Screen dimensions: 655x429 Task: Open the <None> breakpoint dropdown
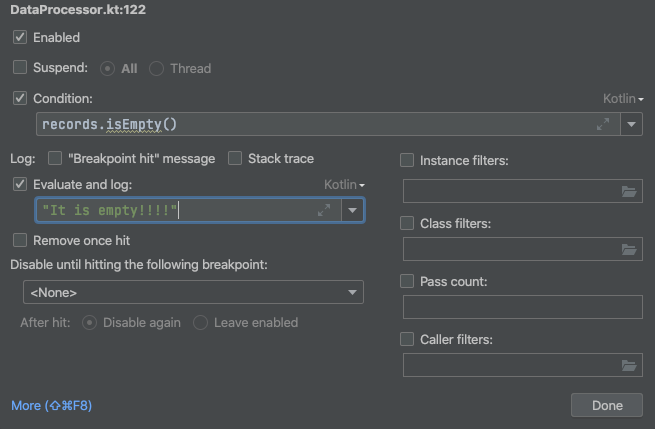193,292
